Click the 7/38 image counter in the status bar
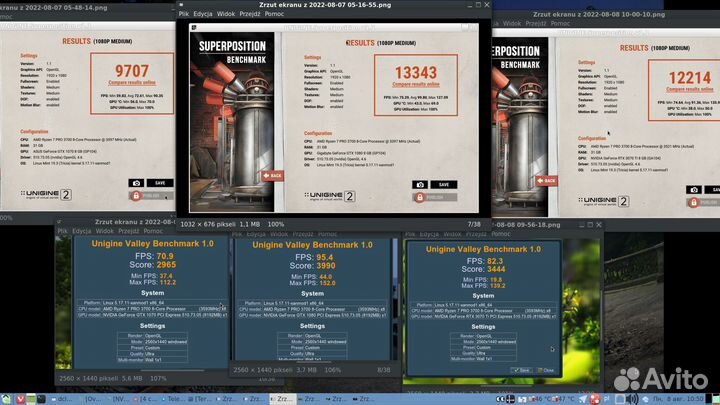Image resolution: width=720 pixels, height=405 pixels. [474, 225]
